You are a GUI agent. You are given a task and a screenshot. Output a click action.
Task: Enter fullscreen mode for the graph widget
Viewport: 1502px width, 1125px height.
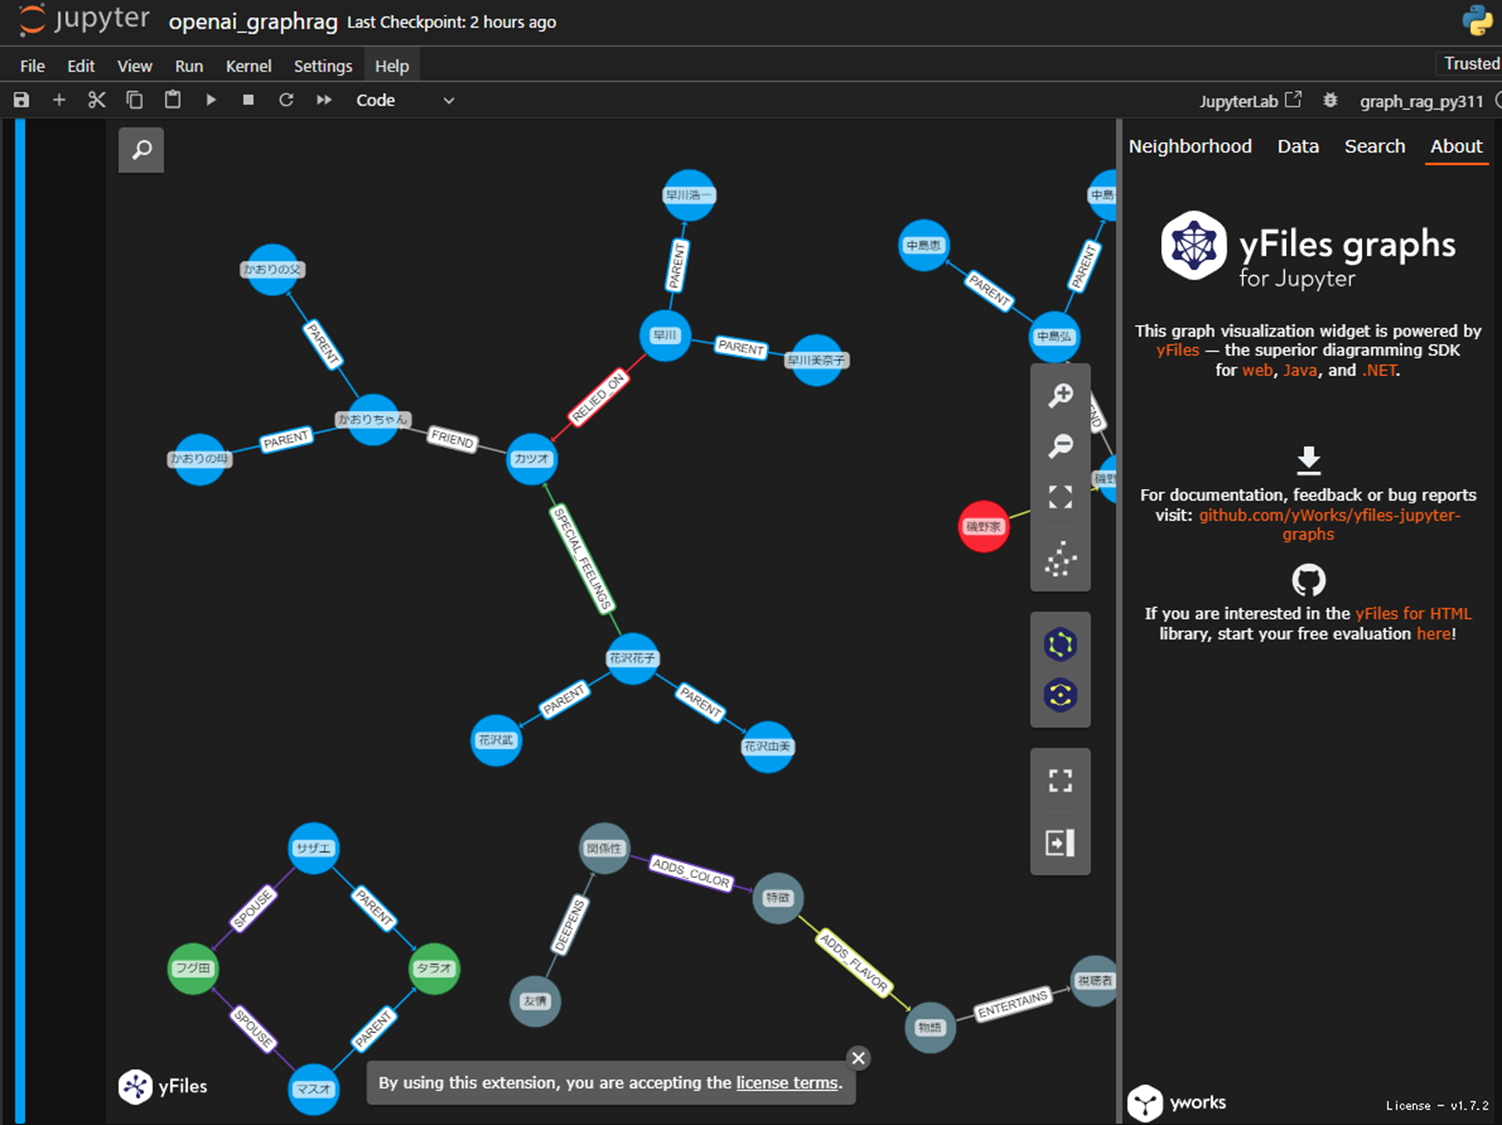(x=1060, y=780)
